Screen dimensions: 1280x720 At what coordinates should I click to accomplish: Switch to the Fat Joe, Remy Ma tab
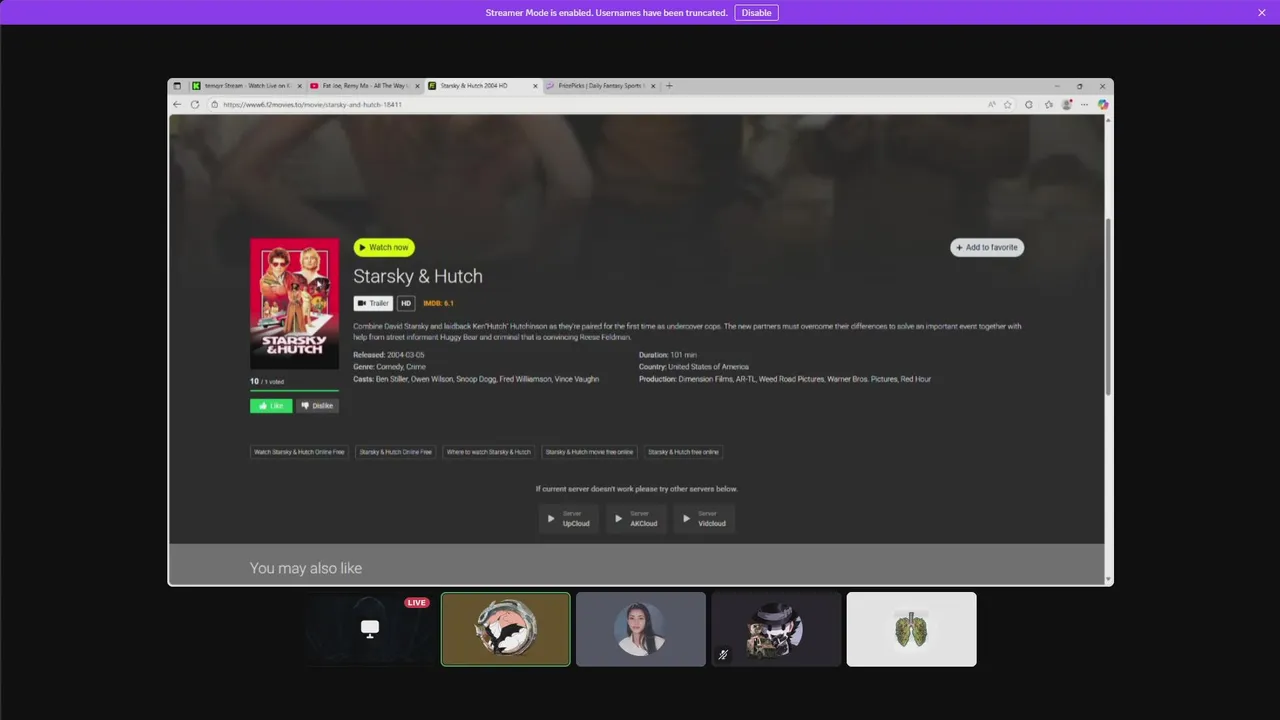click(364, 86)
